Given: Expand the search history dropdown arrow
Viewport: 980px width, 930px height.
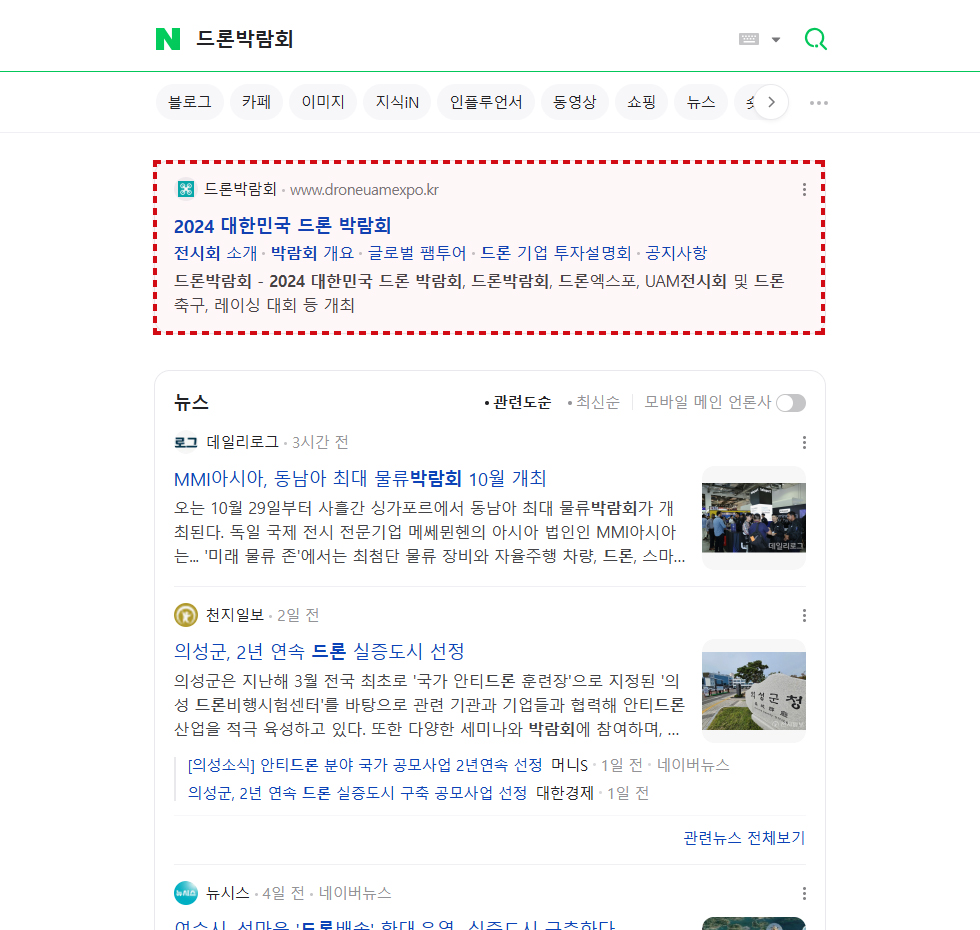Looking at the screenshot, I should click(x=776, y=39).
